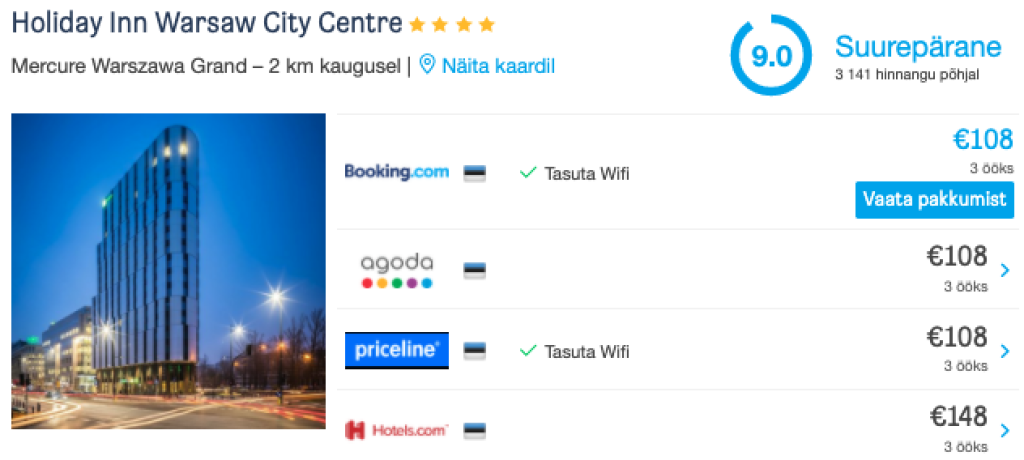Click the Hotels.com logo
This screenshot has height=460, width=1024.
coord(396,430)
